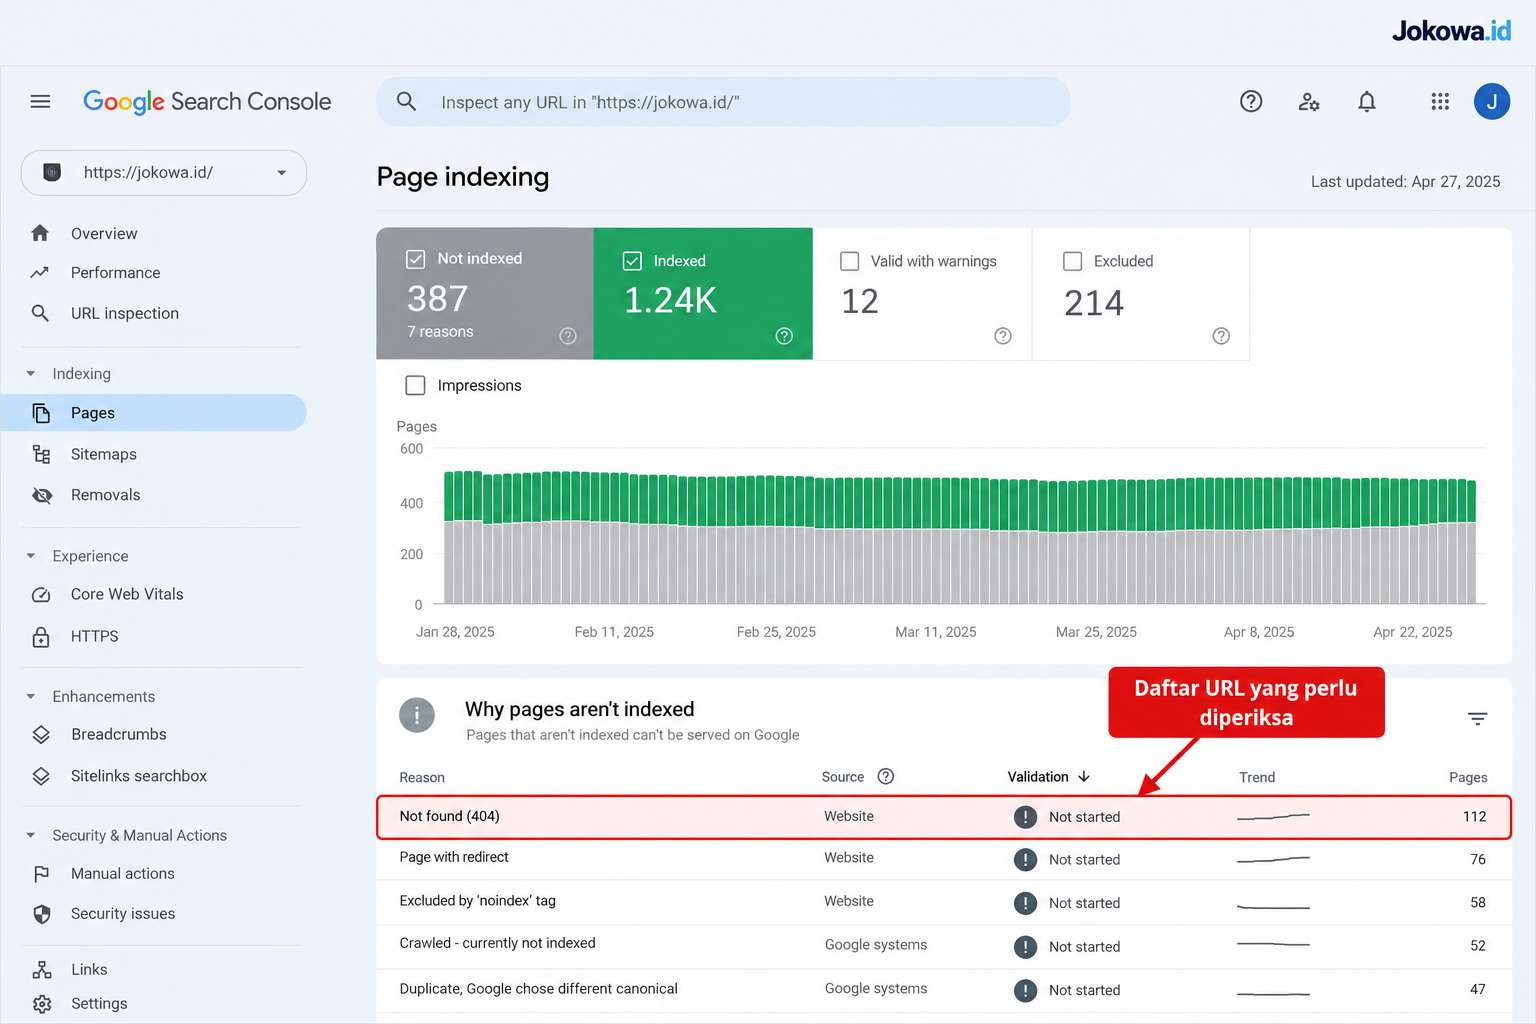Check the Excluded checkbox
Viewport: 1536px width, 1024px height.
click(1073, 261)
